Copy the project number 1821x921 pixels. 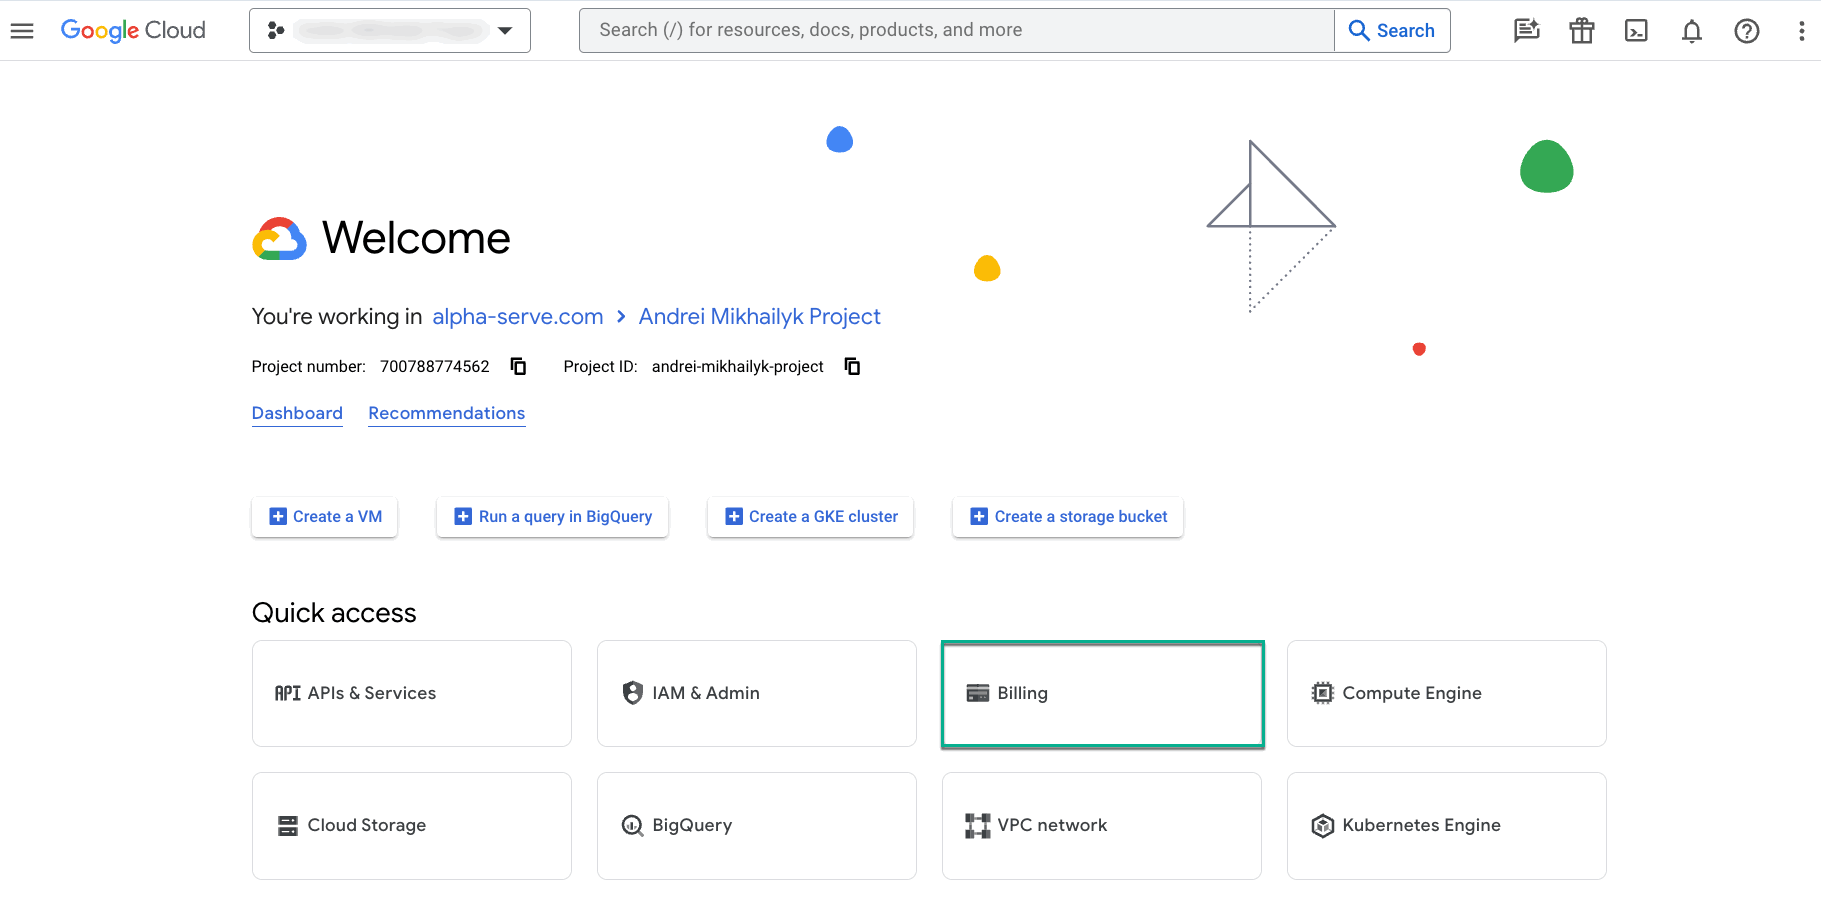(518, 366)
